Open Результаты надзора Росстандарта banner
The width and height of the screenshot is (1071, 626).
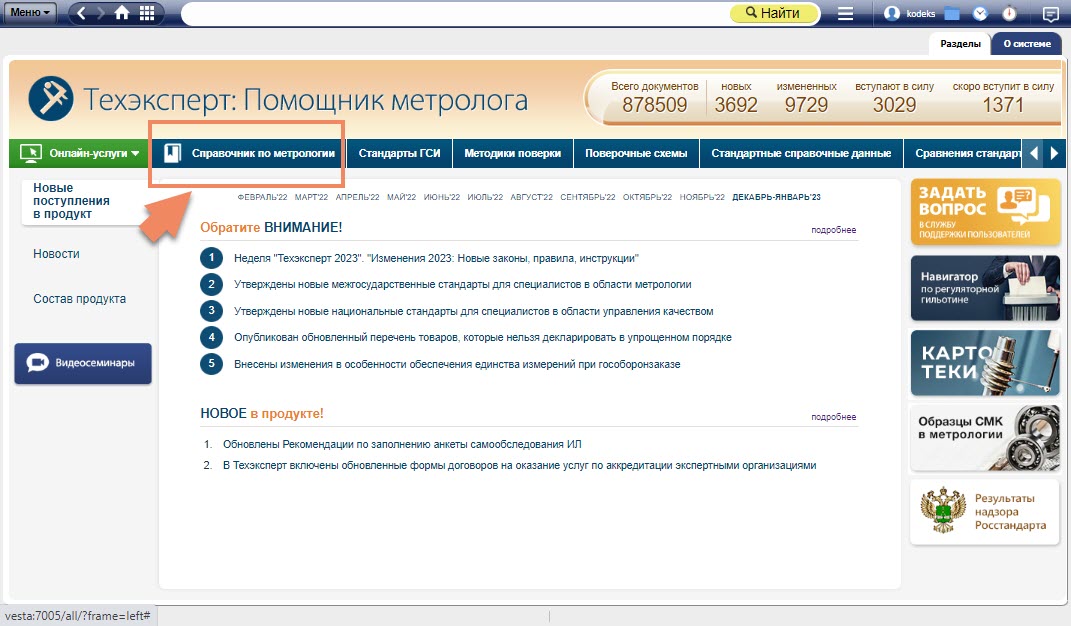tap(985, 512)
